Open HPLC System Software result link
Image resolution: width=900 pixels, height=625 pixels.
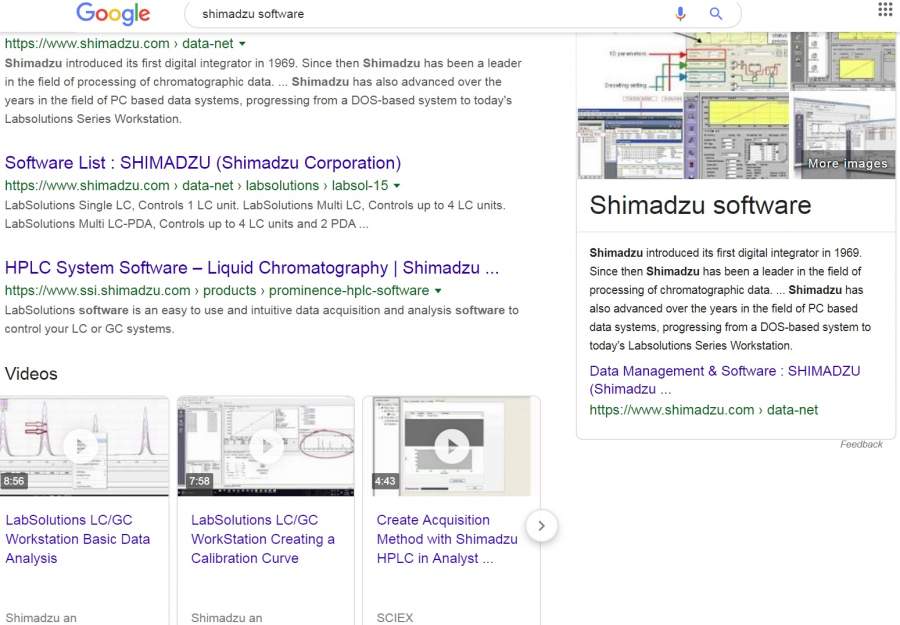tap(252, 268)
